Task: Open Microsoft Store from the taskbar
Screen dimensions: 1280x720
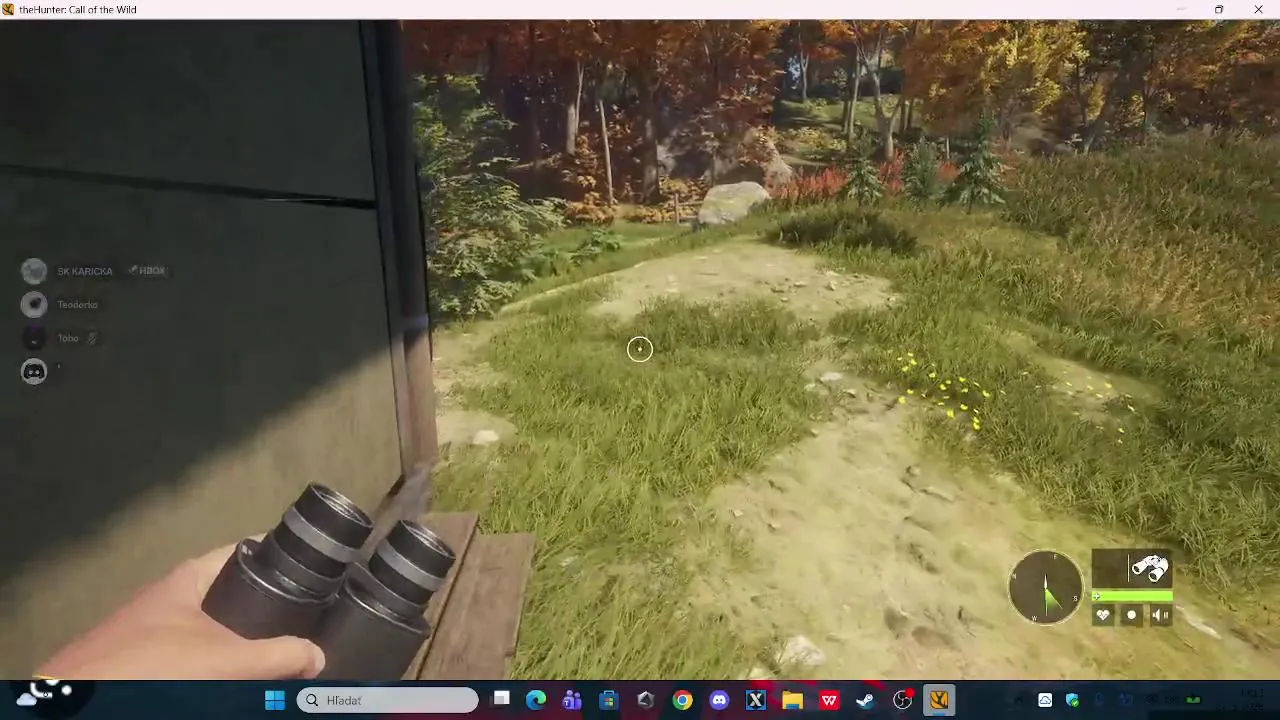Action: 608,700
